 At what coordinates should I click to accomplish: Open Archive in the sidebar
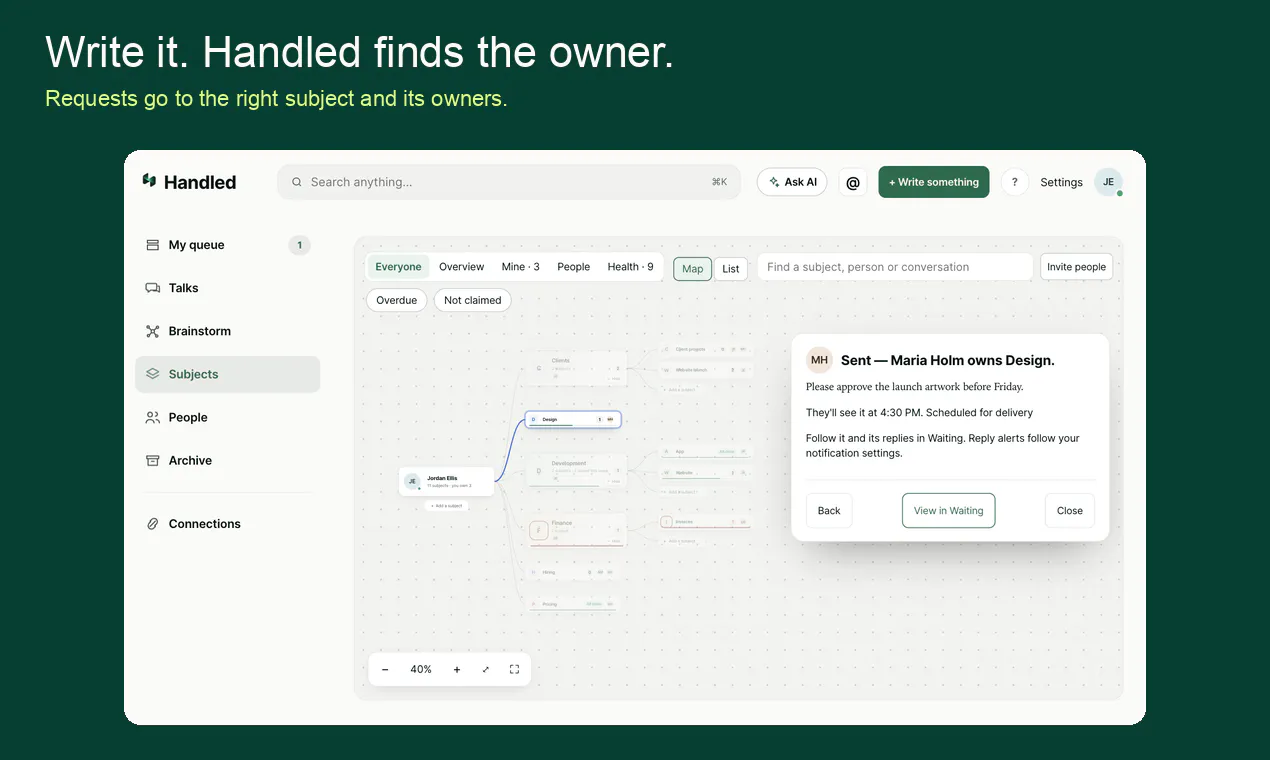228,460
